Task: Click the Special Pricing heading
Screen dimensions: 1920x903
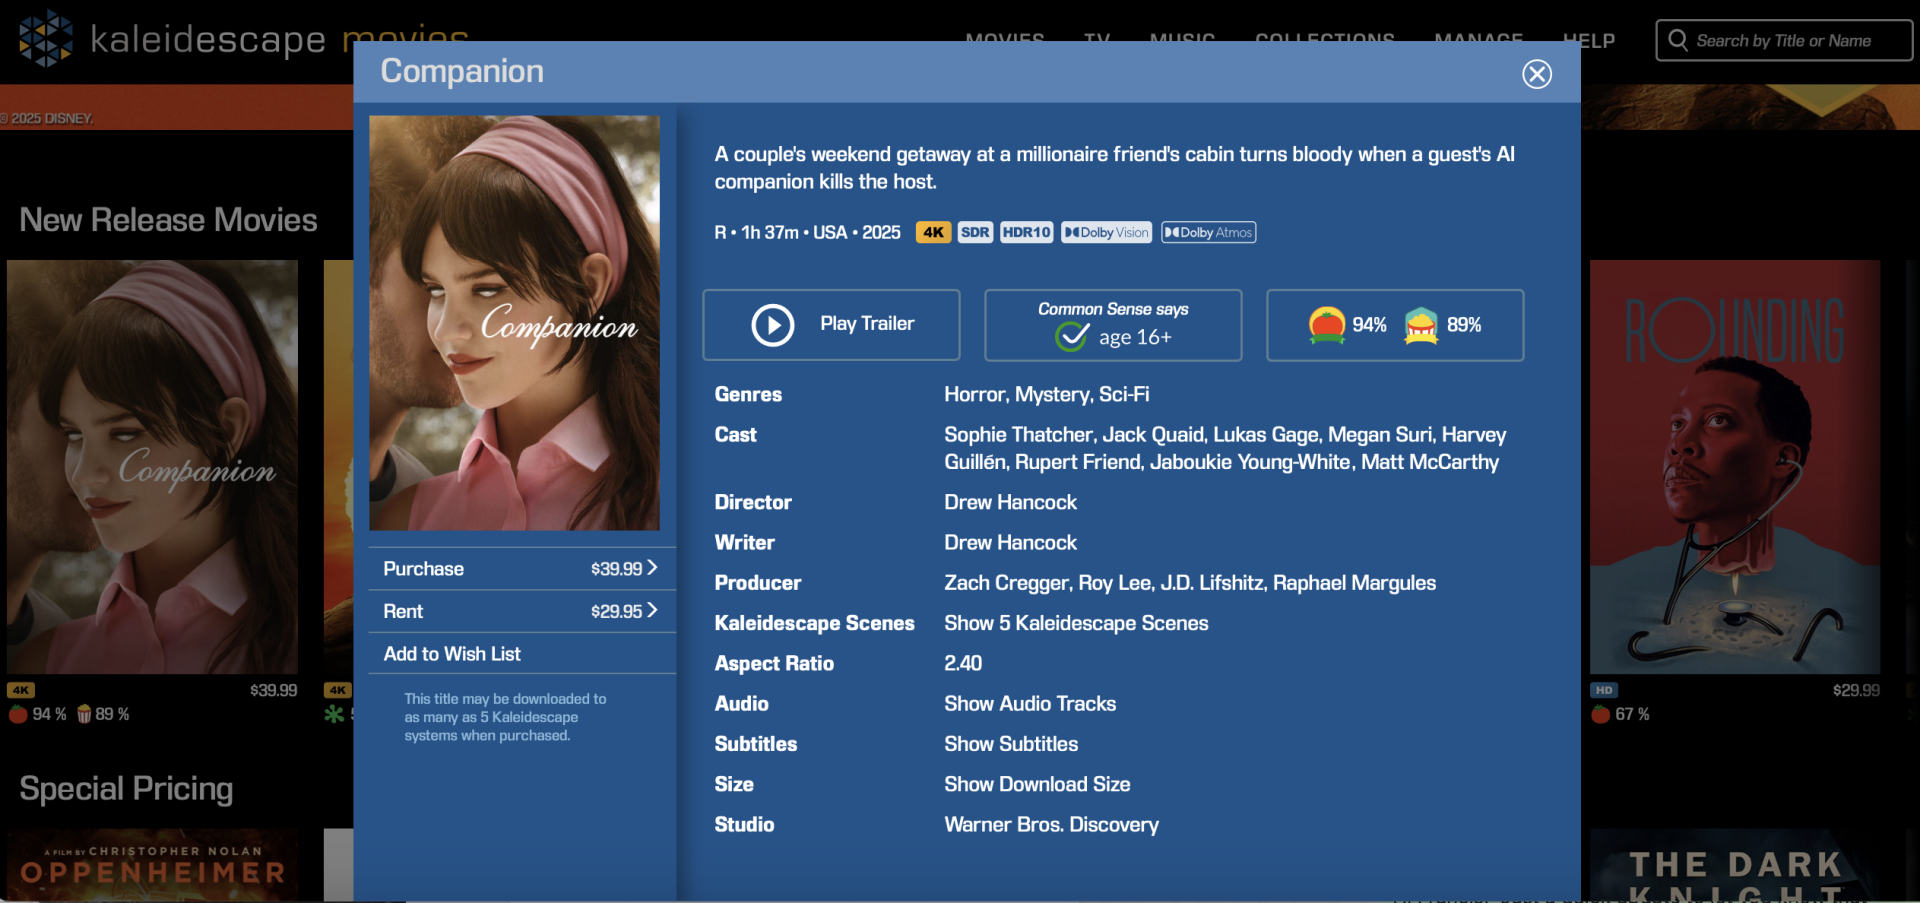Action: pos(126,789)
